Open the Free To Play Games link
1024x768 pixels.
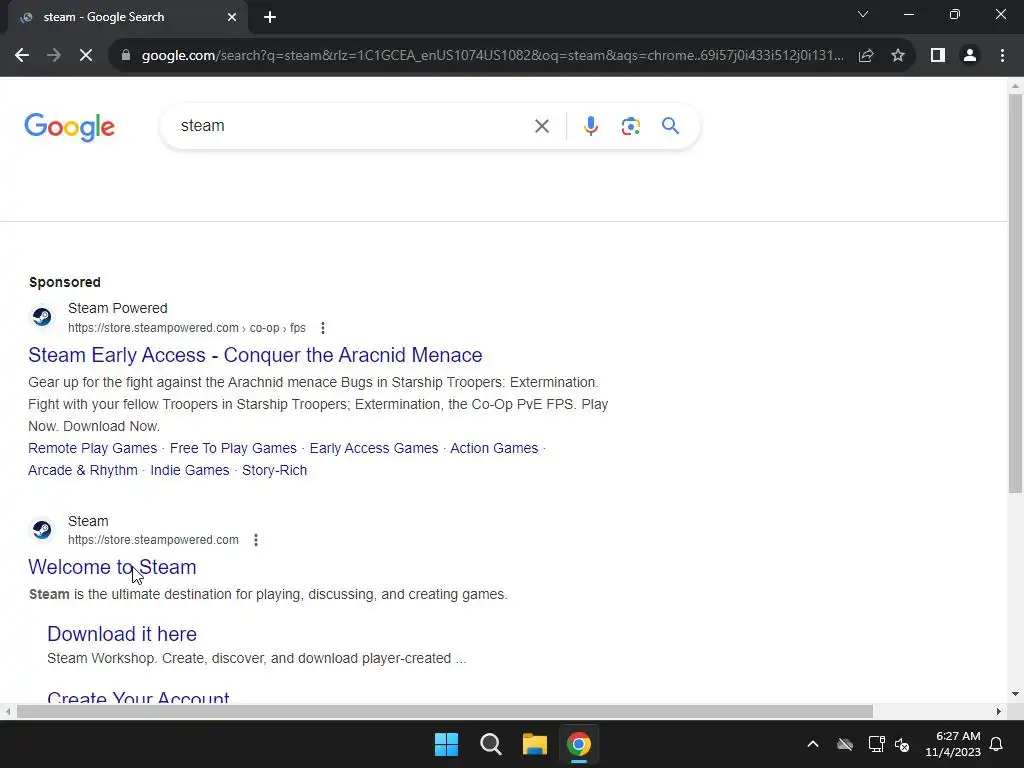click(x=233, y=448)
